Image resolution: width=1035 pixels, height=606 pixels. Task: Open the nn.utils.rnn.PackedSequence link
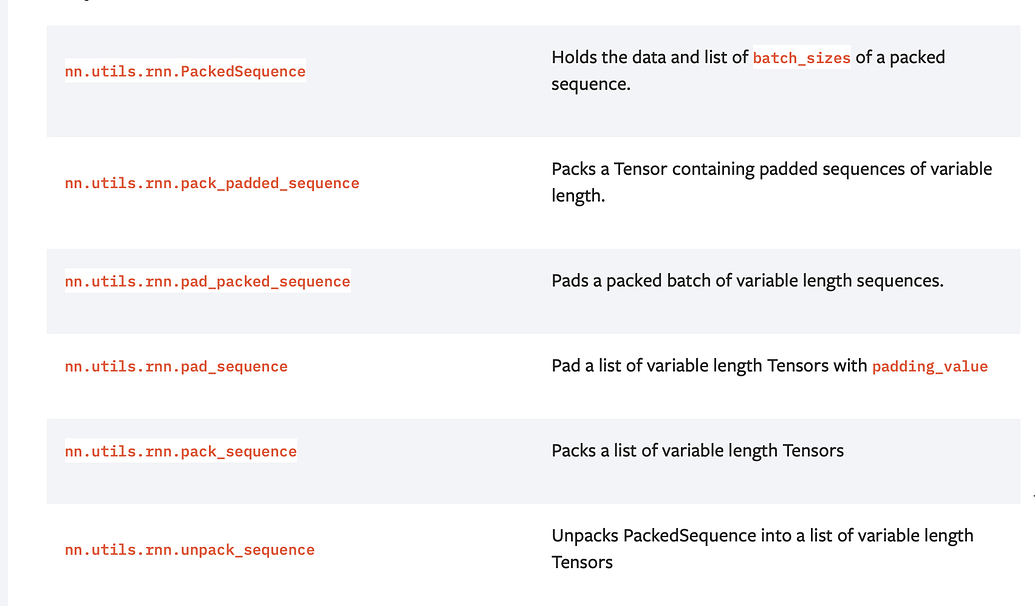coord(185,72)
